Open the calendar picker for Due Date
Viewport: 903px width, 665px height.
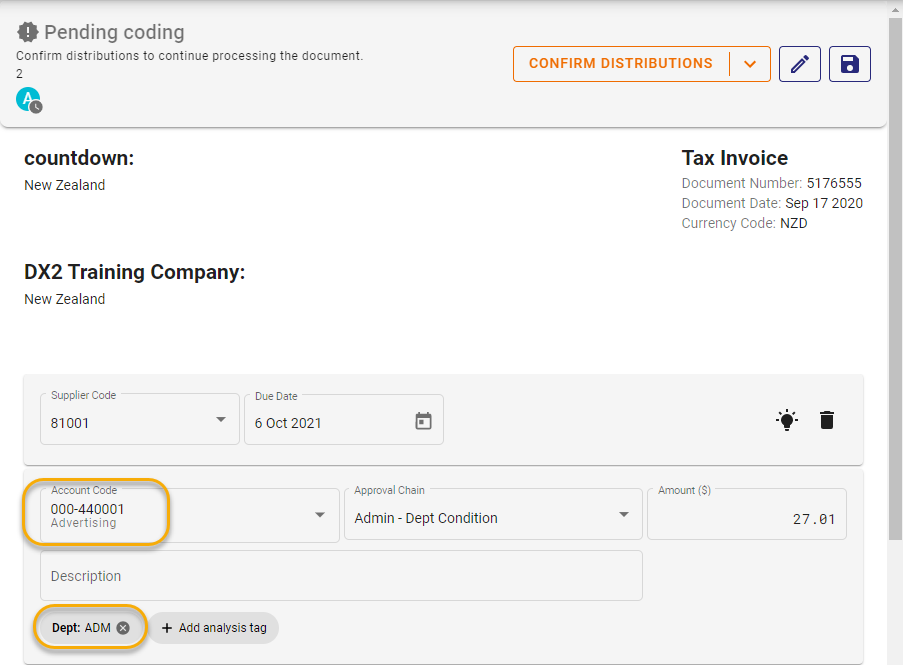click(424, 419)
